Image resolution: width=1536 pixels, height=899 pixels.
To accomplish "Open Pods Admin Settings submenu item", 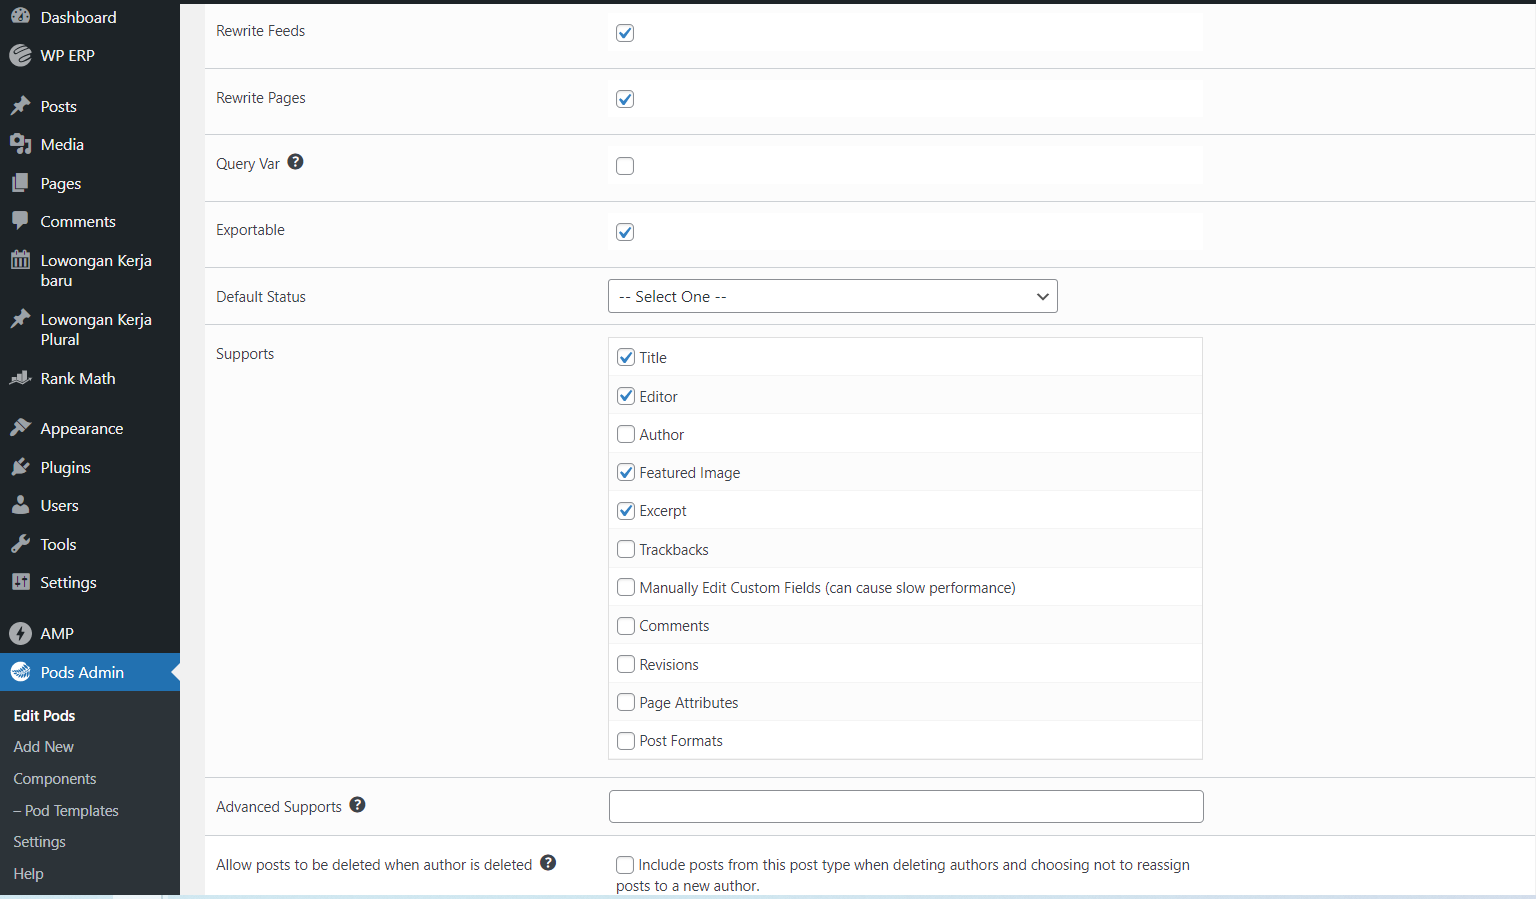I will pyautogui.click(x=39, y=842).
